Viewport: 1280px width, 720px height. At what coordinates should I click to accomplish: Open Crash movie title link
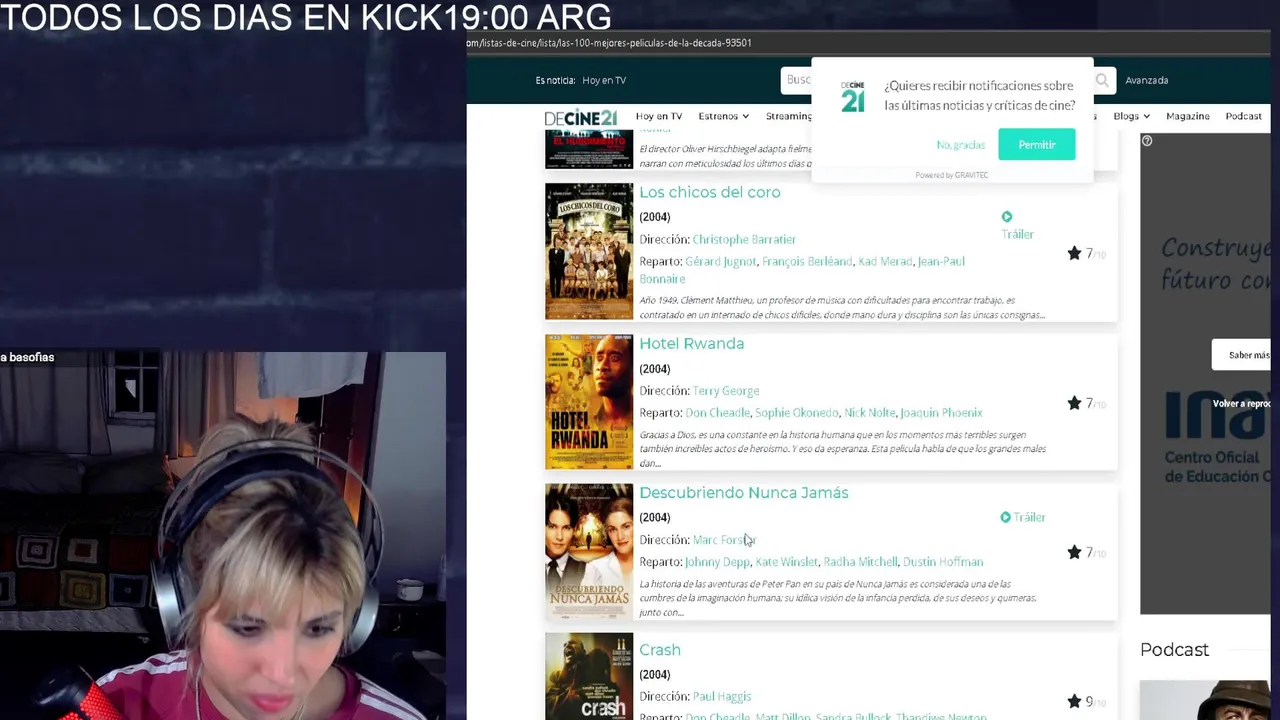tap(659, 649)
